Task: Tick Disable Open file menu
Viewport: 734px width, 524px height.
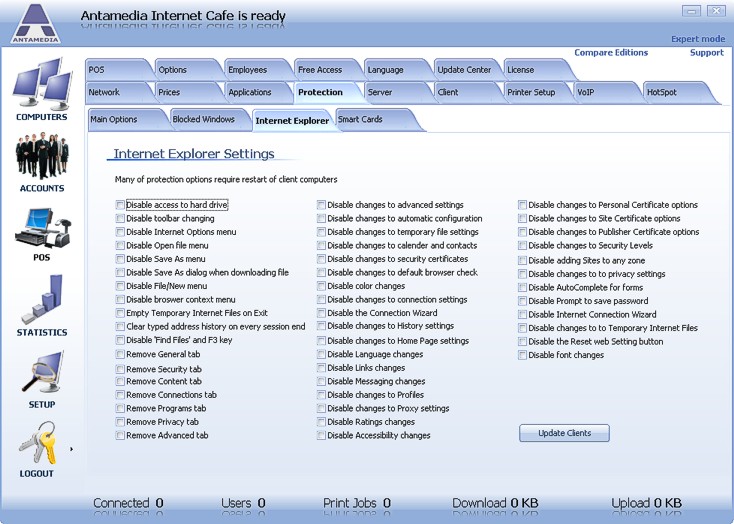Action: pyautogui.click(x=120, y=246)
